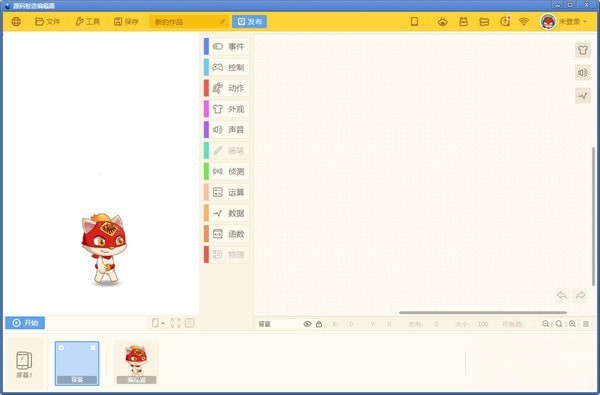Image resolution: width=600 pixels, height=395 pixels.
Task: Open the costume T-shirt panel on right edge
Action: 583,50
